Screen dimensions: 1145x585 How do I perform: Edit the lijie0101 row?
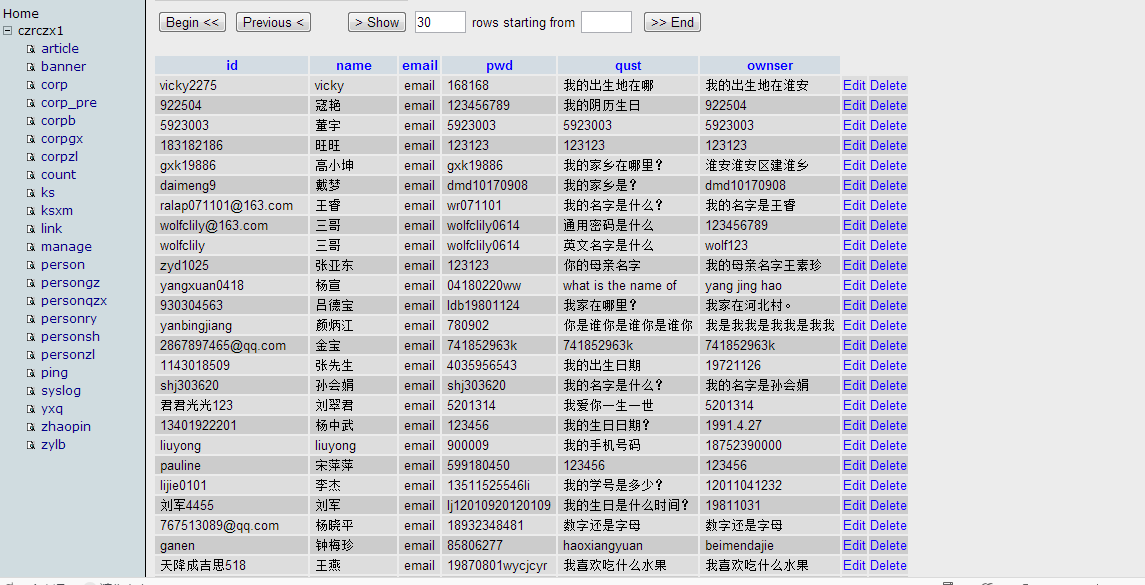[x=854, y=485]
